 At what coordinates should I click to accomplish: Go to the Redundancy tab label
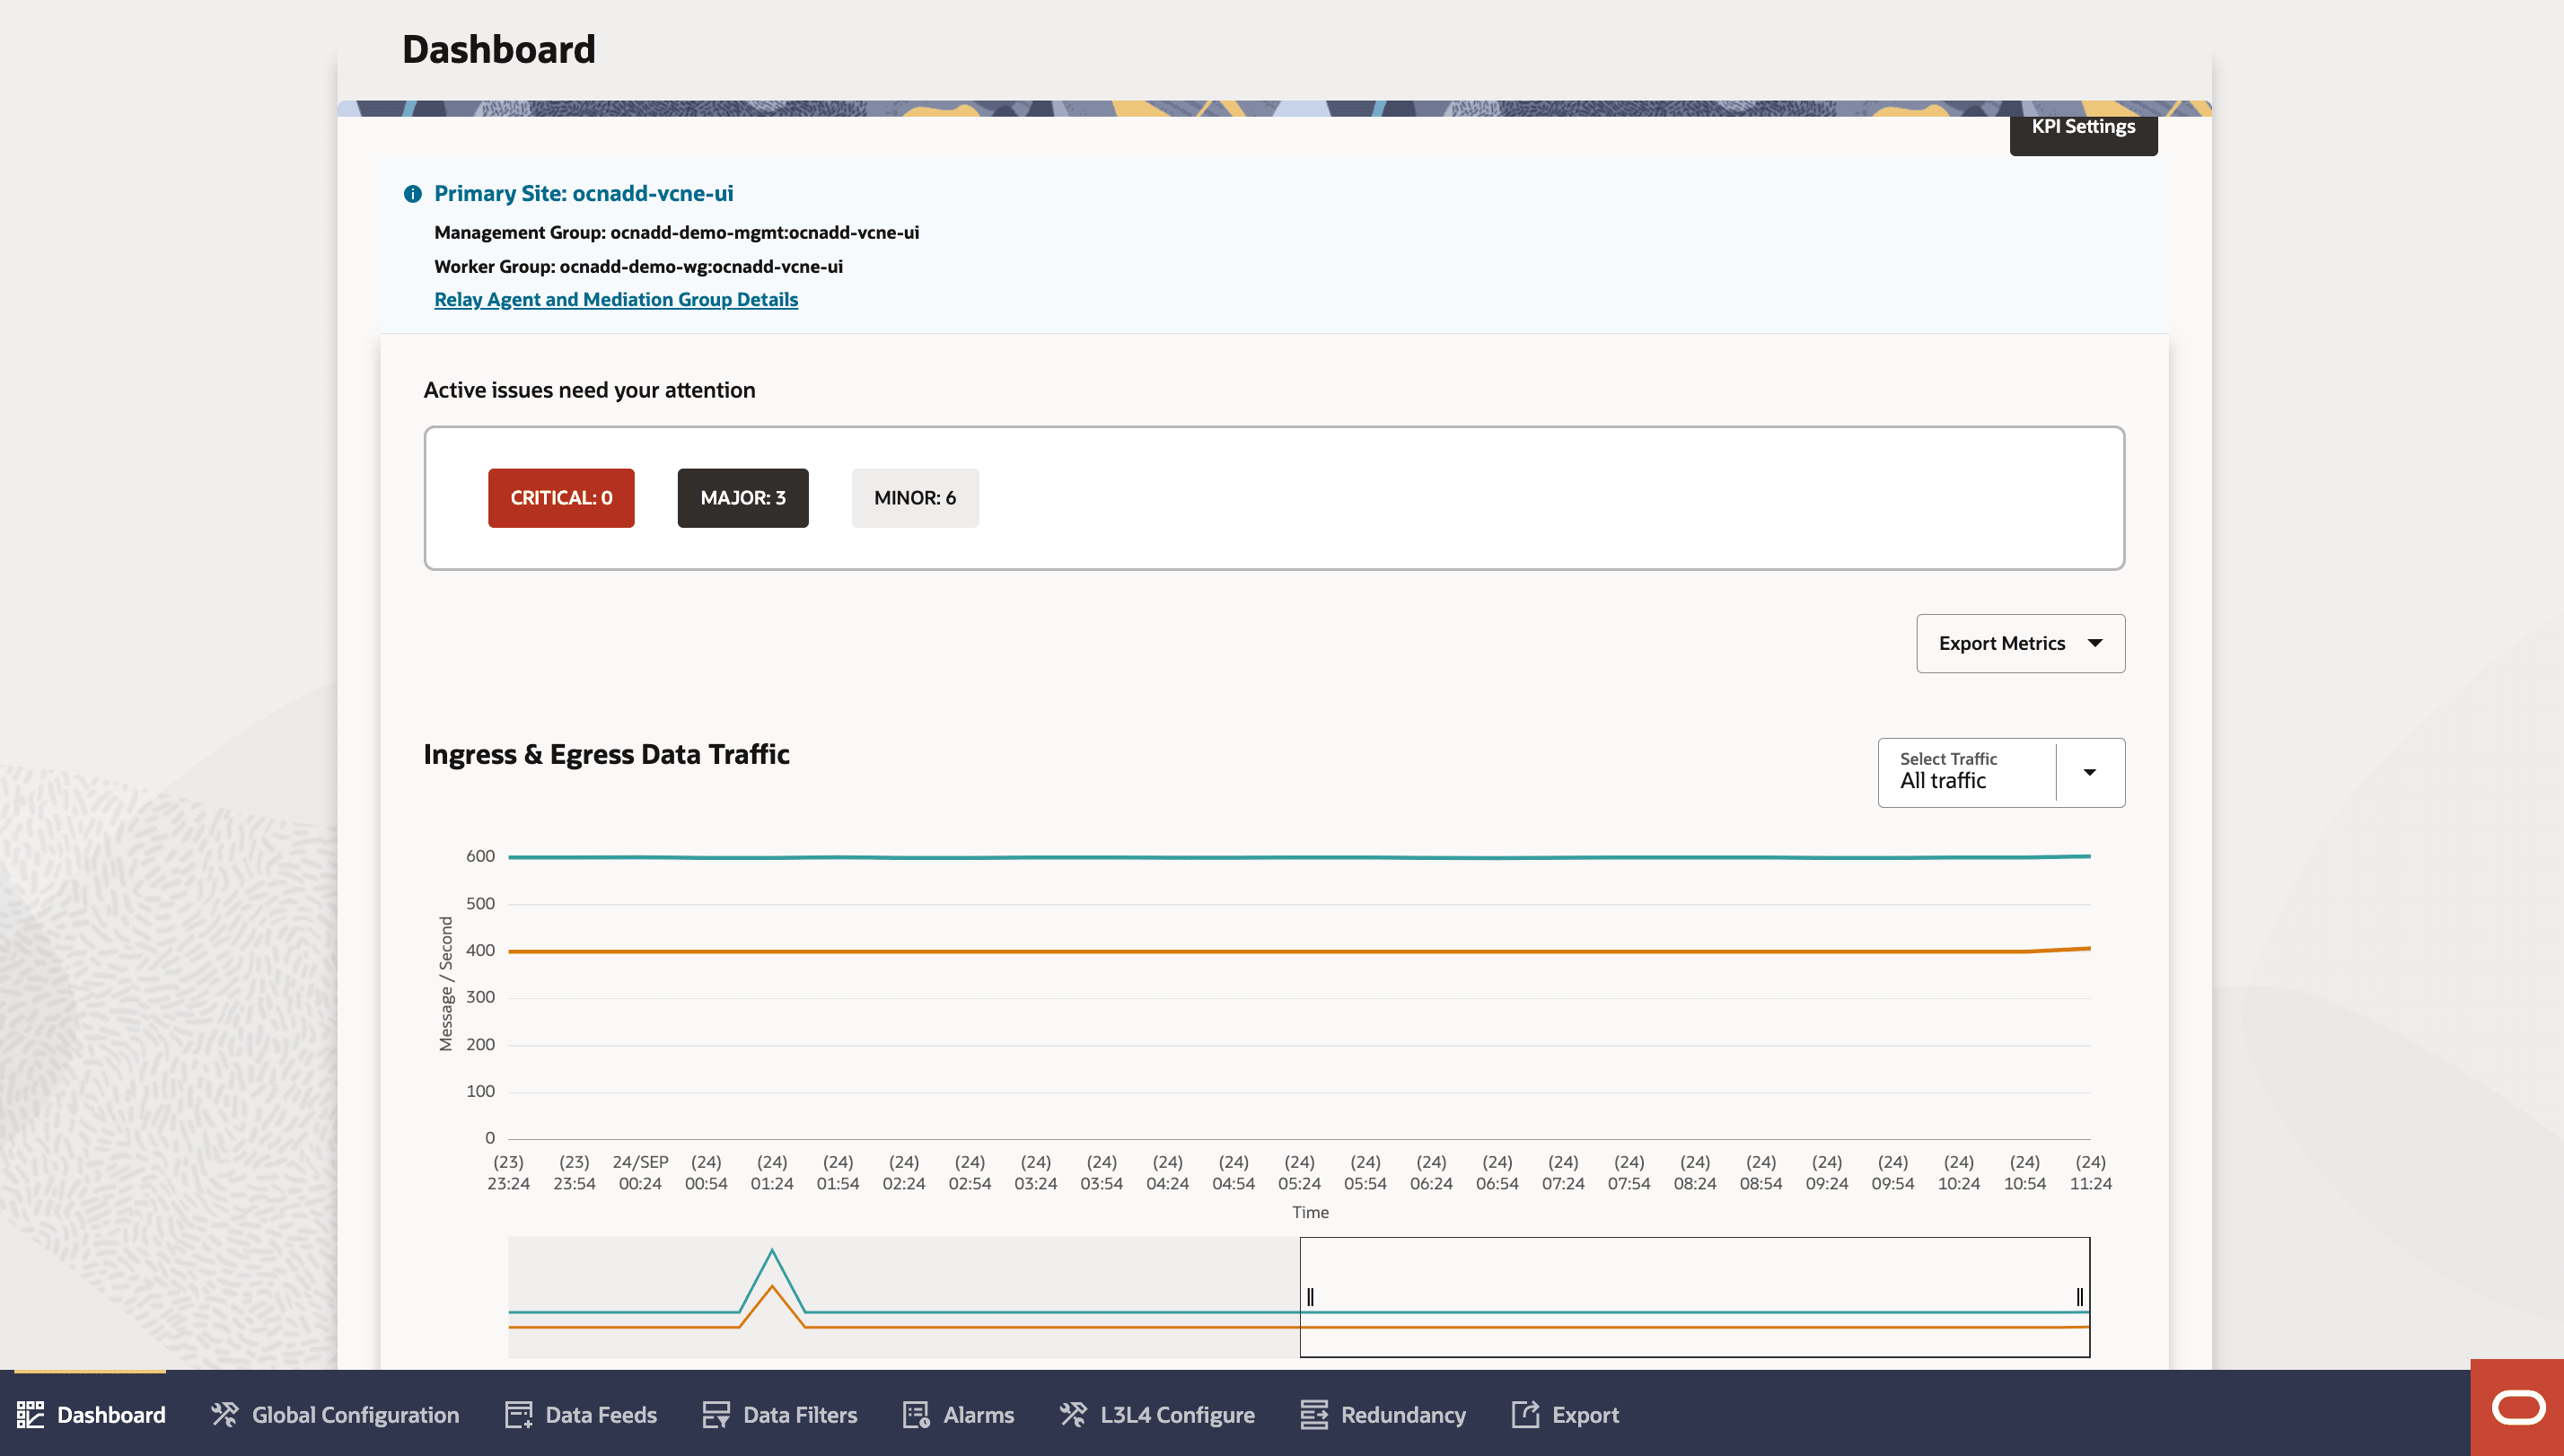1402,1414
